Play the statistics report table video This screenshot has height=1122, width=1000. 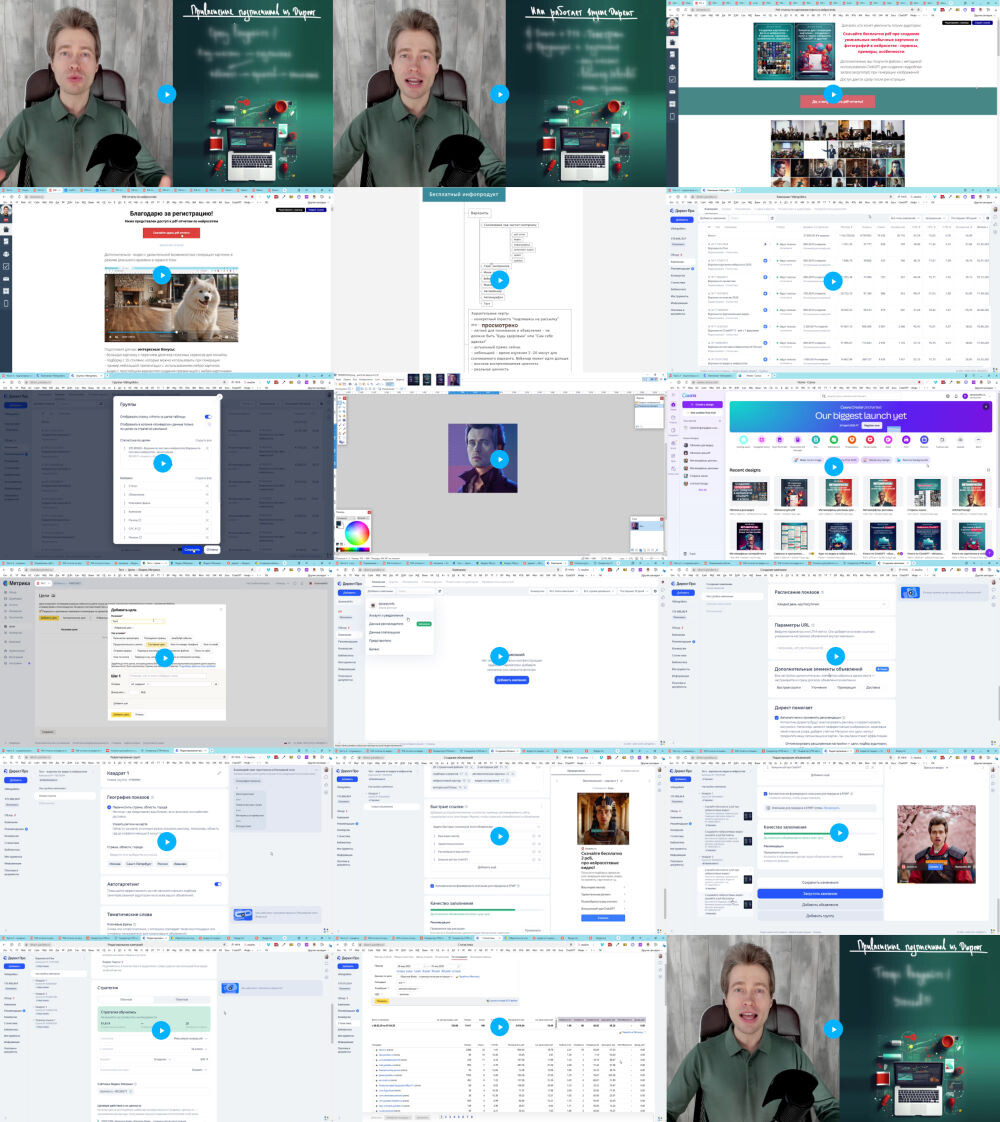pyautogui.click(x=499, y=1027)
